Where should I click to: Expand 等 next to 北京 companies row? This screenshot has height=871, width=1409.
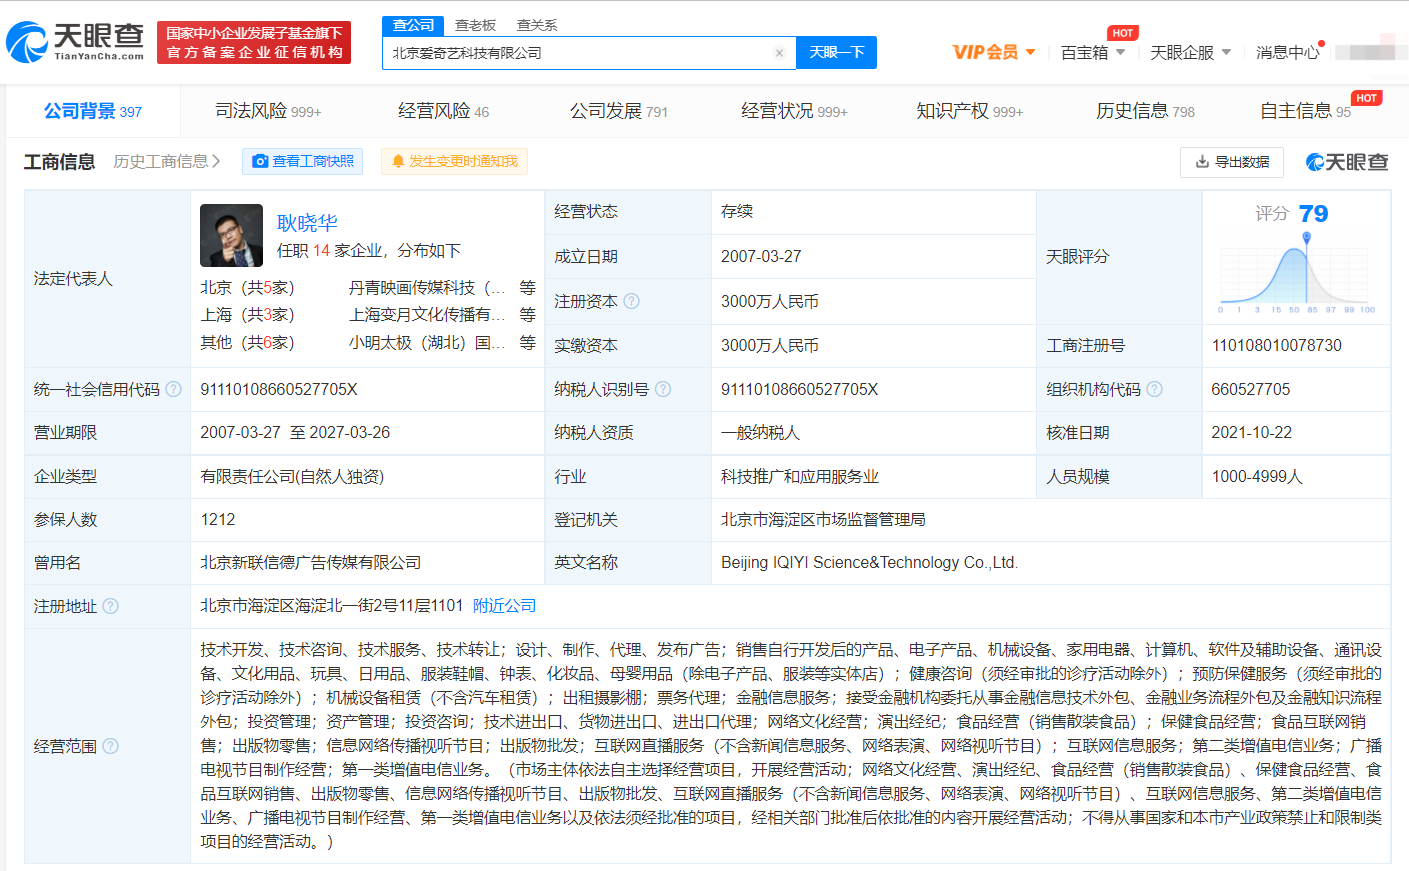click(528, 288)
